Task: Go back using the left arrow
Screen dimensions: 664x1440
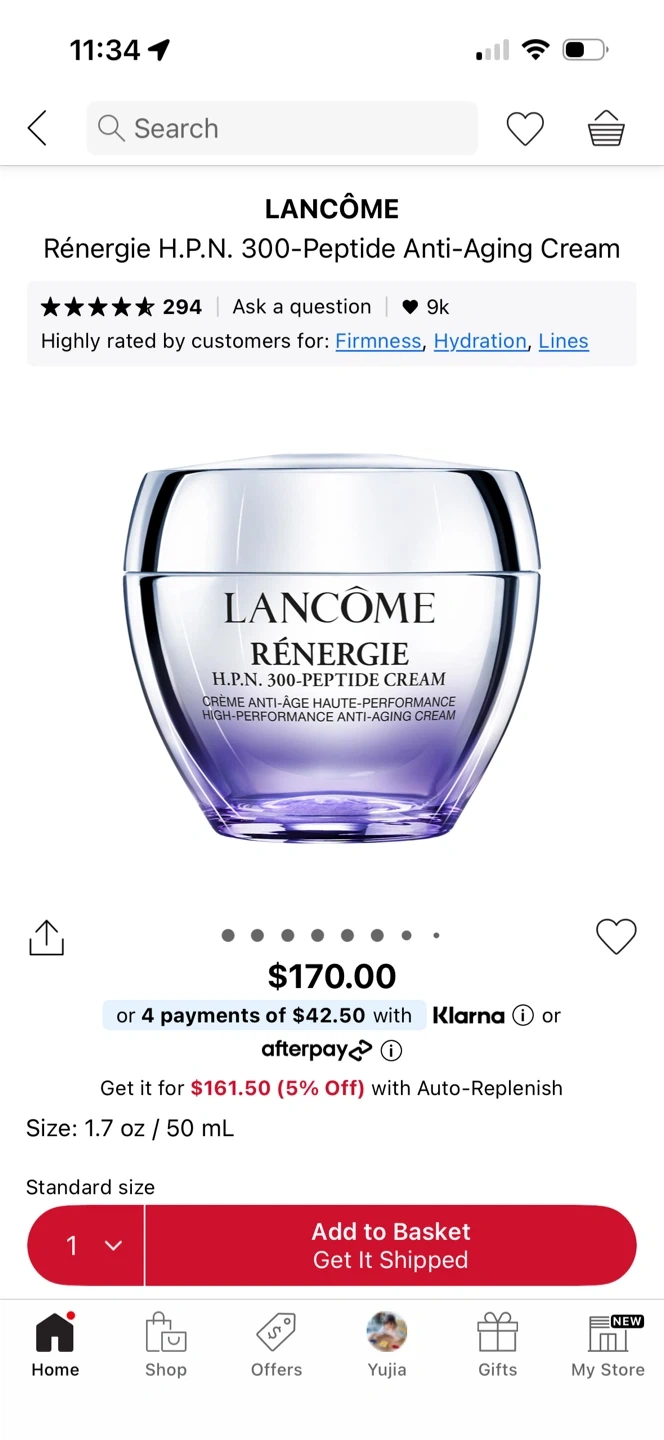Action: pyautogui.click(x=37, y=128)
